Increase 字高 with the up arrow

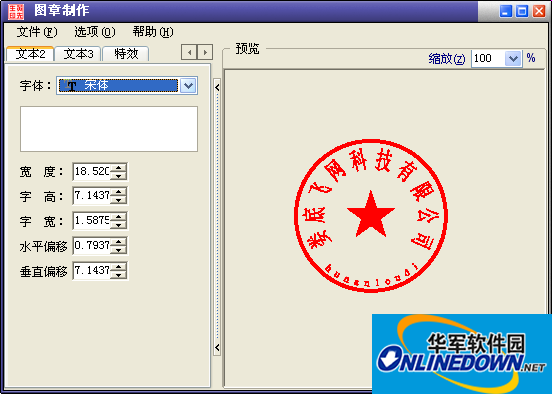coord(119,192)
